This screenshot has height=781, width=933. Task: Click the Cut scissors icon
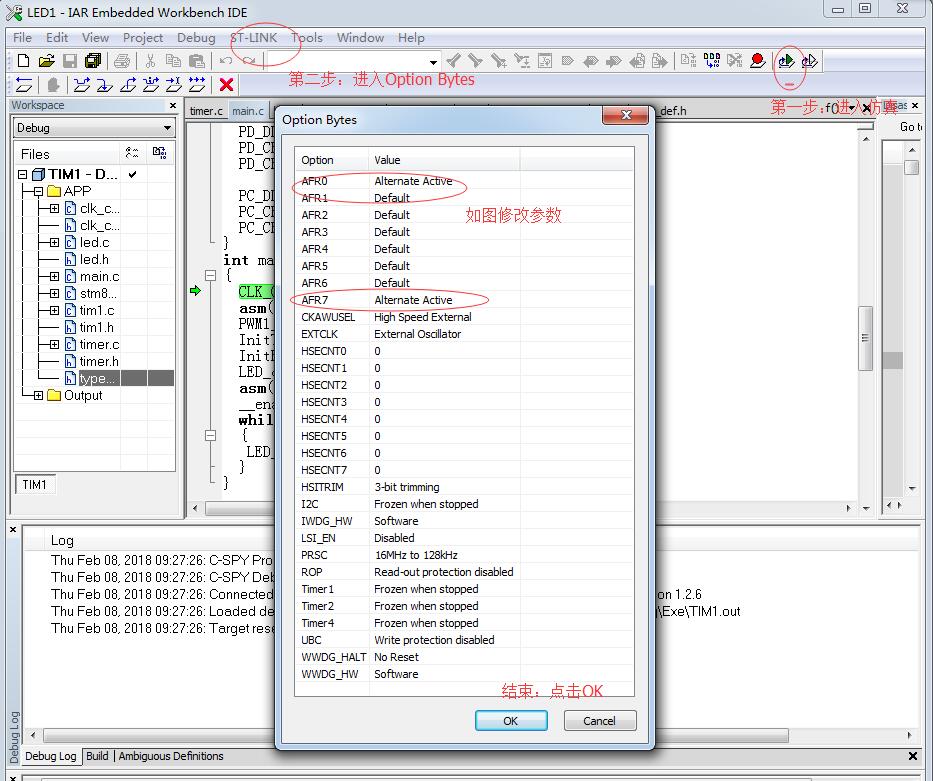click(x=150, y=61)
